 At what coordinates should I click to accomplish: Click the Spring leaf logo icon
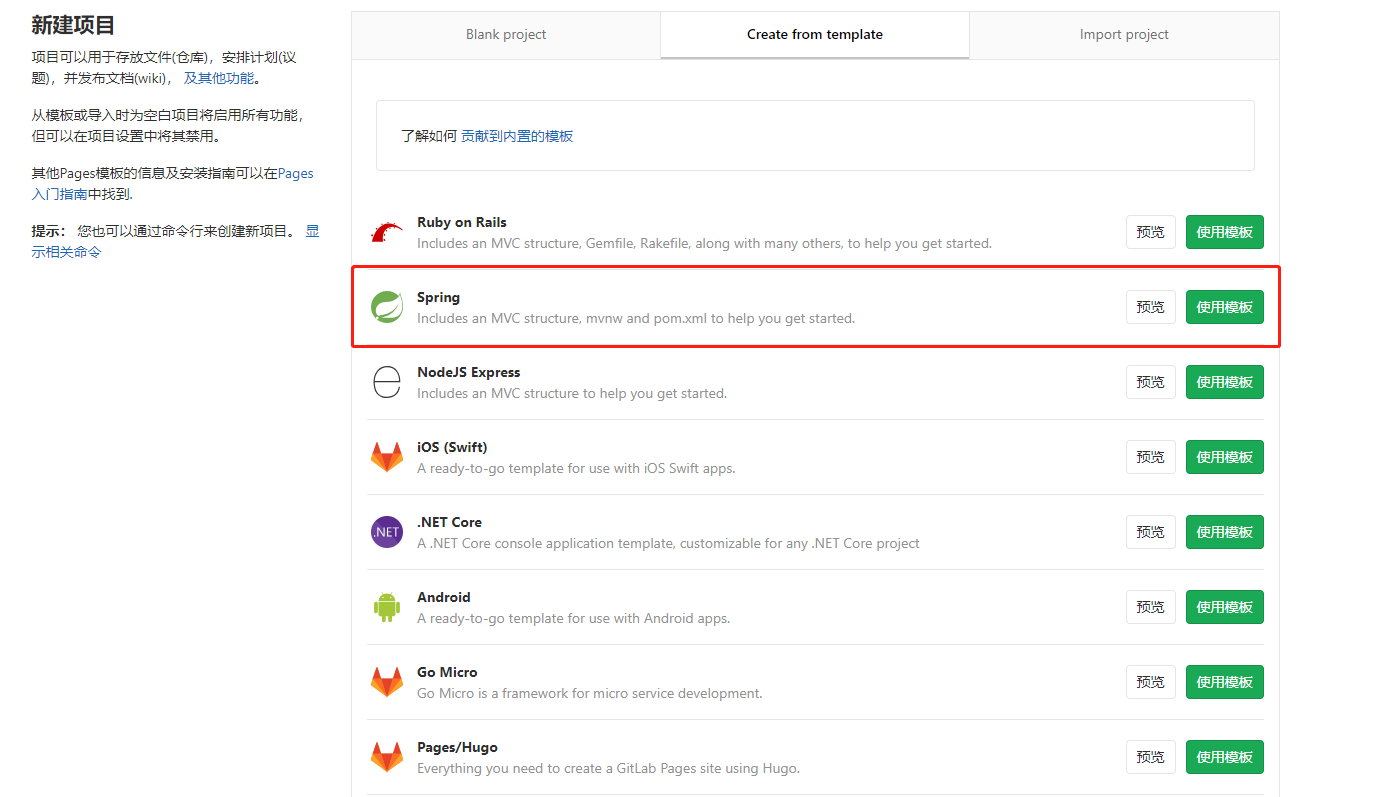[x=386, y=307]
